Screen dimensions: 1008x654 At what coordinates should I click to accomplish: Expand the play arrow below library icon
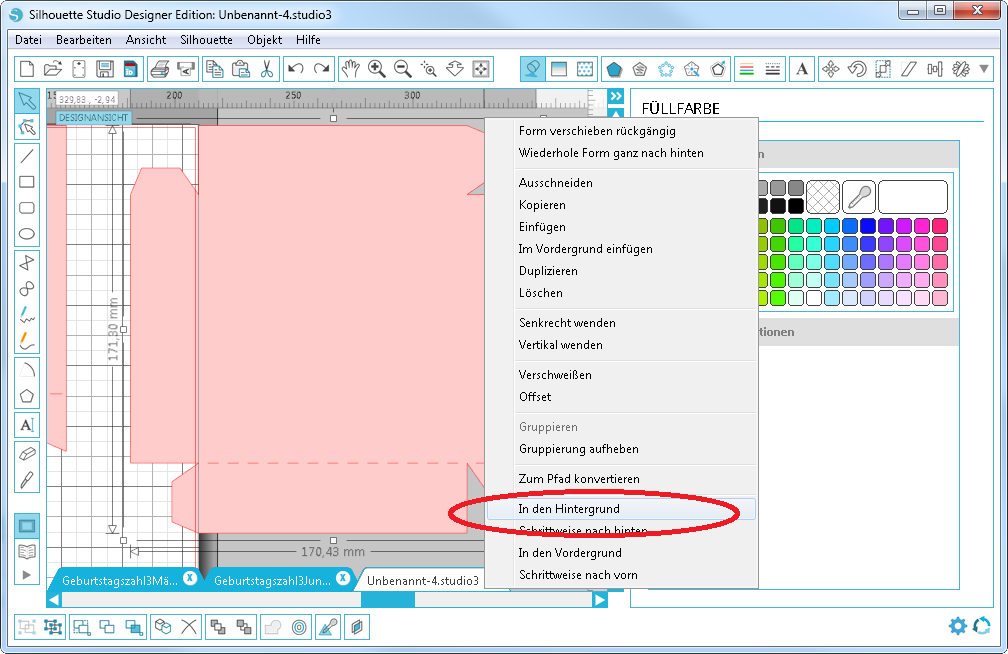click(x=27, y=575)
